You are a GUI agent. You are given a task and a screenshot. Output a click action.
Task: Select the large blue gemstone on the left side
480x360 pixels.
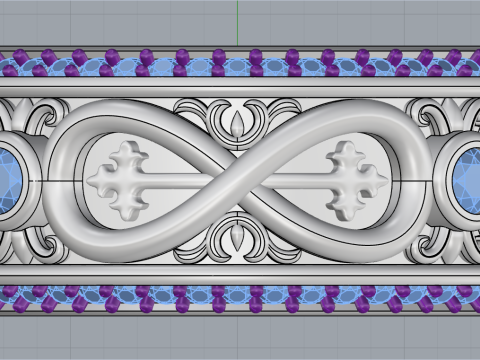(10, 181)
